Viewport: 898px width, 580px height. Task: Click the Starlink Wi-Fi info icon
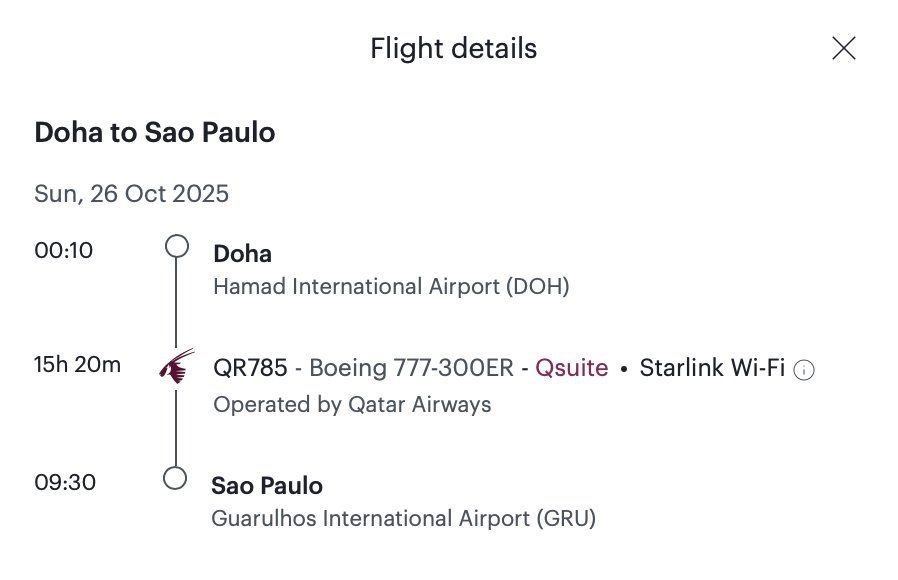coord(804,370)
